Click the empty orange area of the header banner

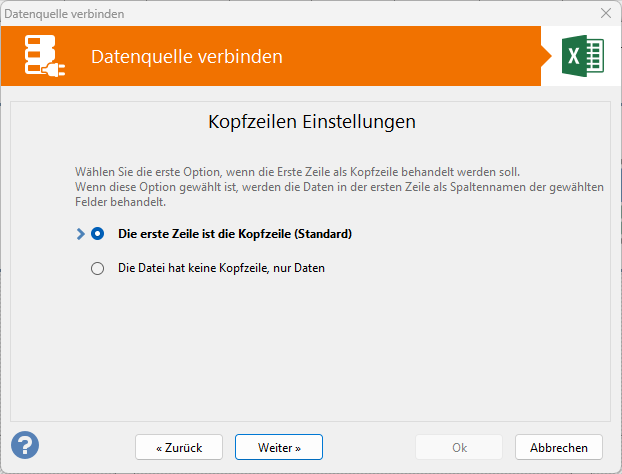pyautogui.click(x=420, y=57)
